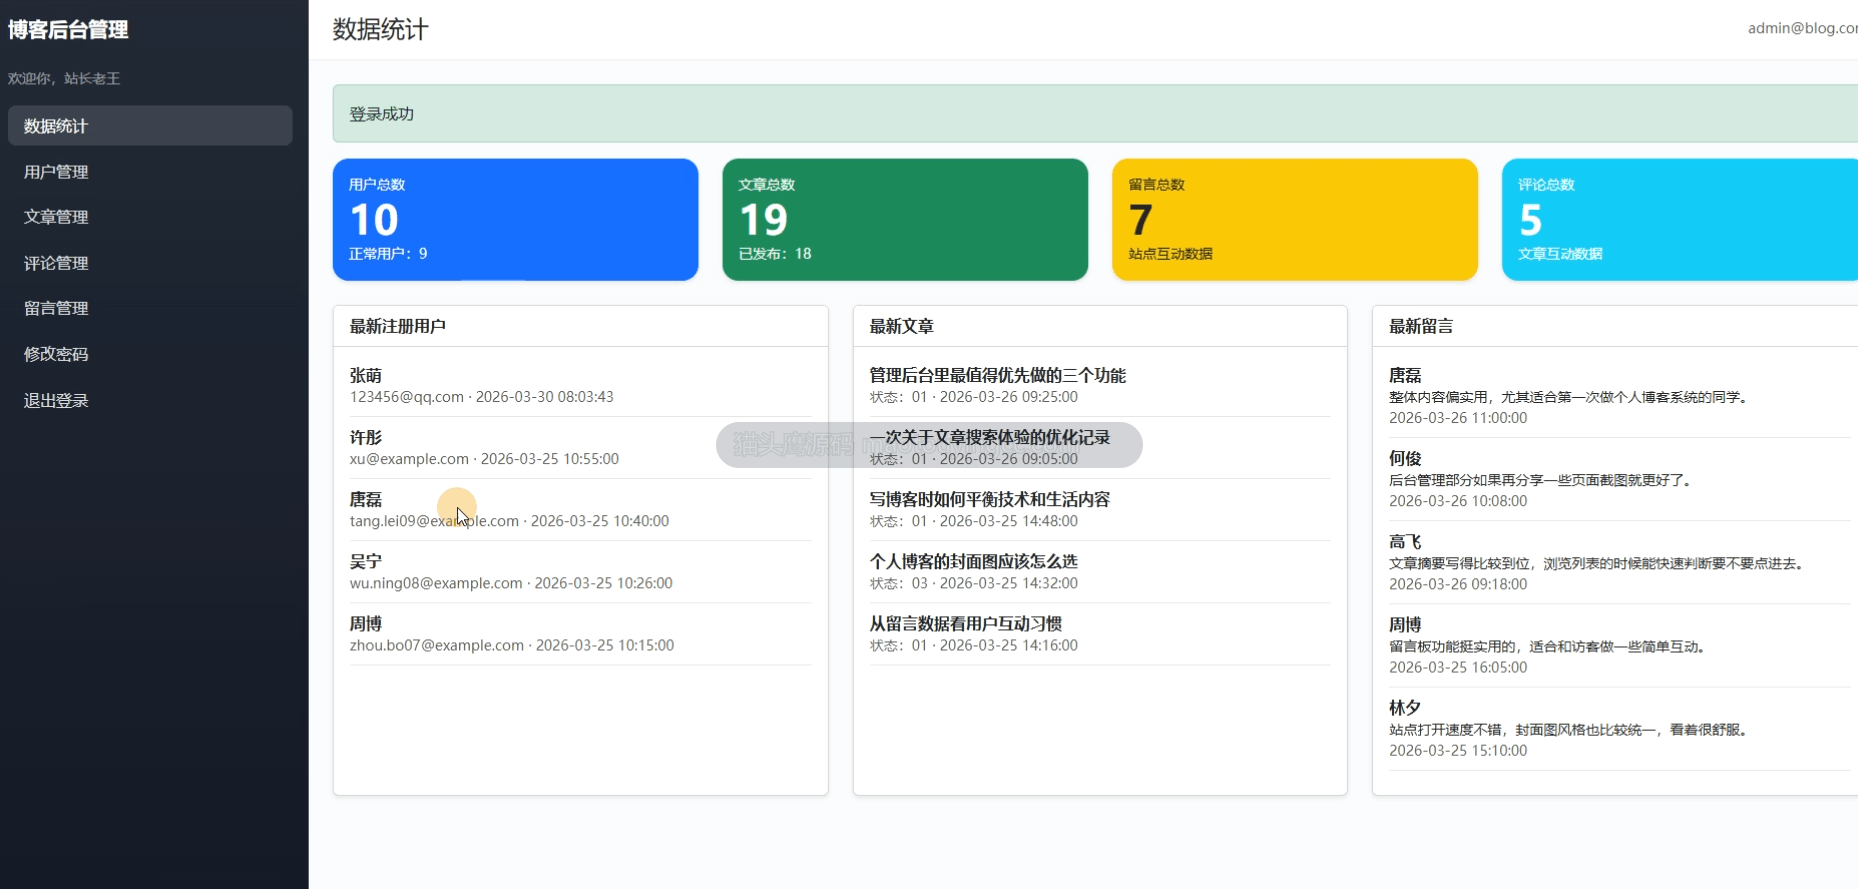Click user name 吴宁
Image resolution: width=1858 pixels, height=889 pixels.
click(366, 562)
